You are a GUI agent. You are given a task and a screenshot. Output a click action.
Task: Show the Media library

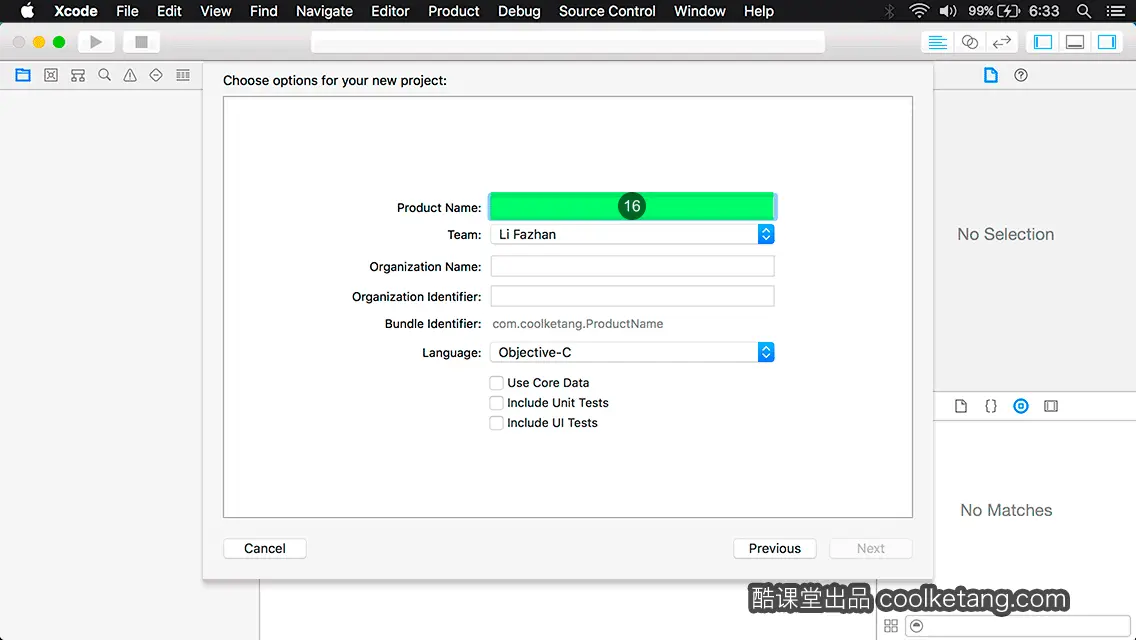pyautogui.click(x=1051, y=406)
